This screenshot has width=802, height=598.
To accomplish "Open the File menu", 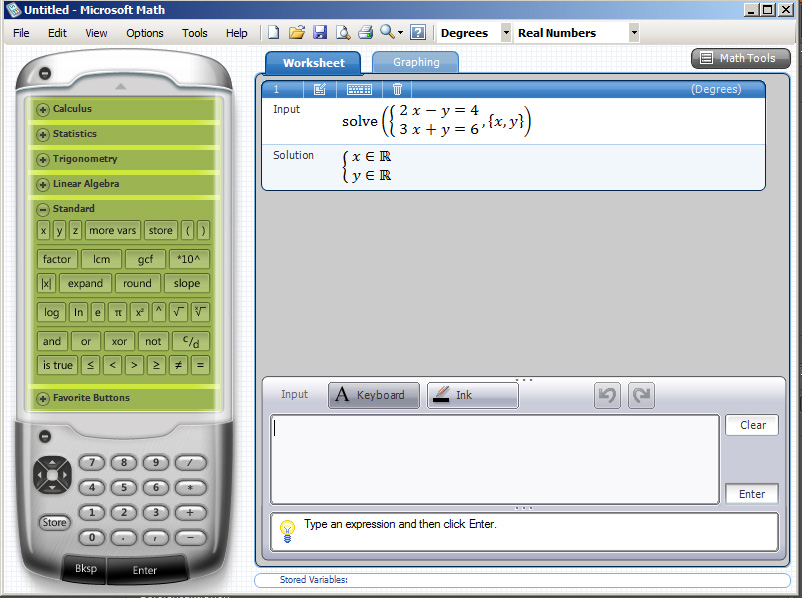I will coord(21,33).
